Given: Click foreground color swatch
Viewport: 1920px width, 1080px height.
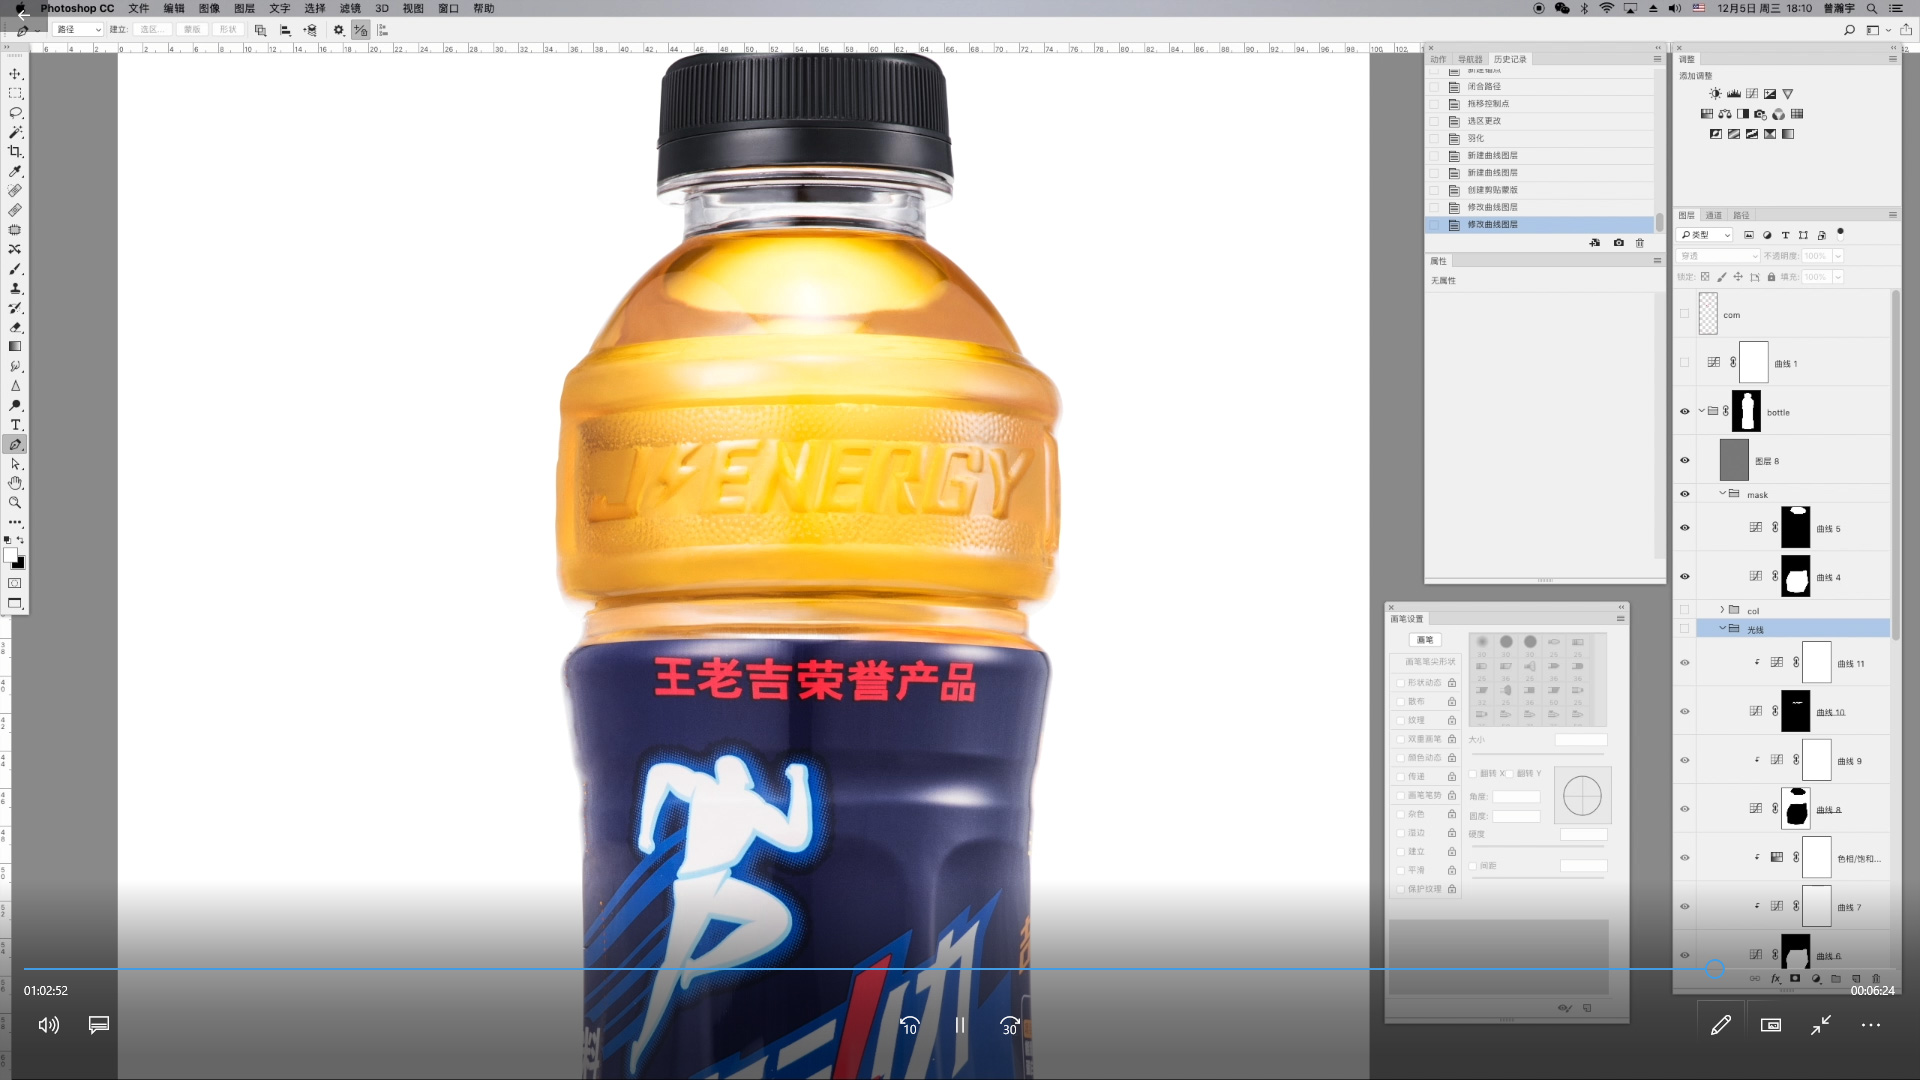Looking at the screenshot, I should pyautogui.click(x=11, y=555).
